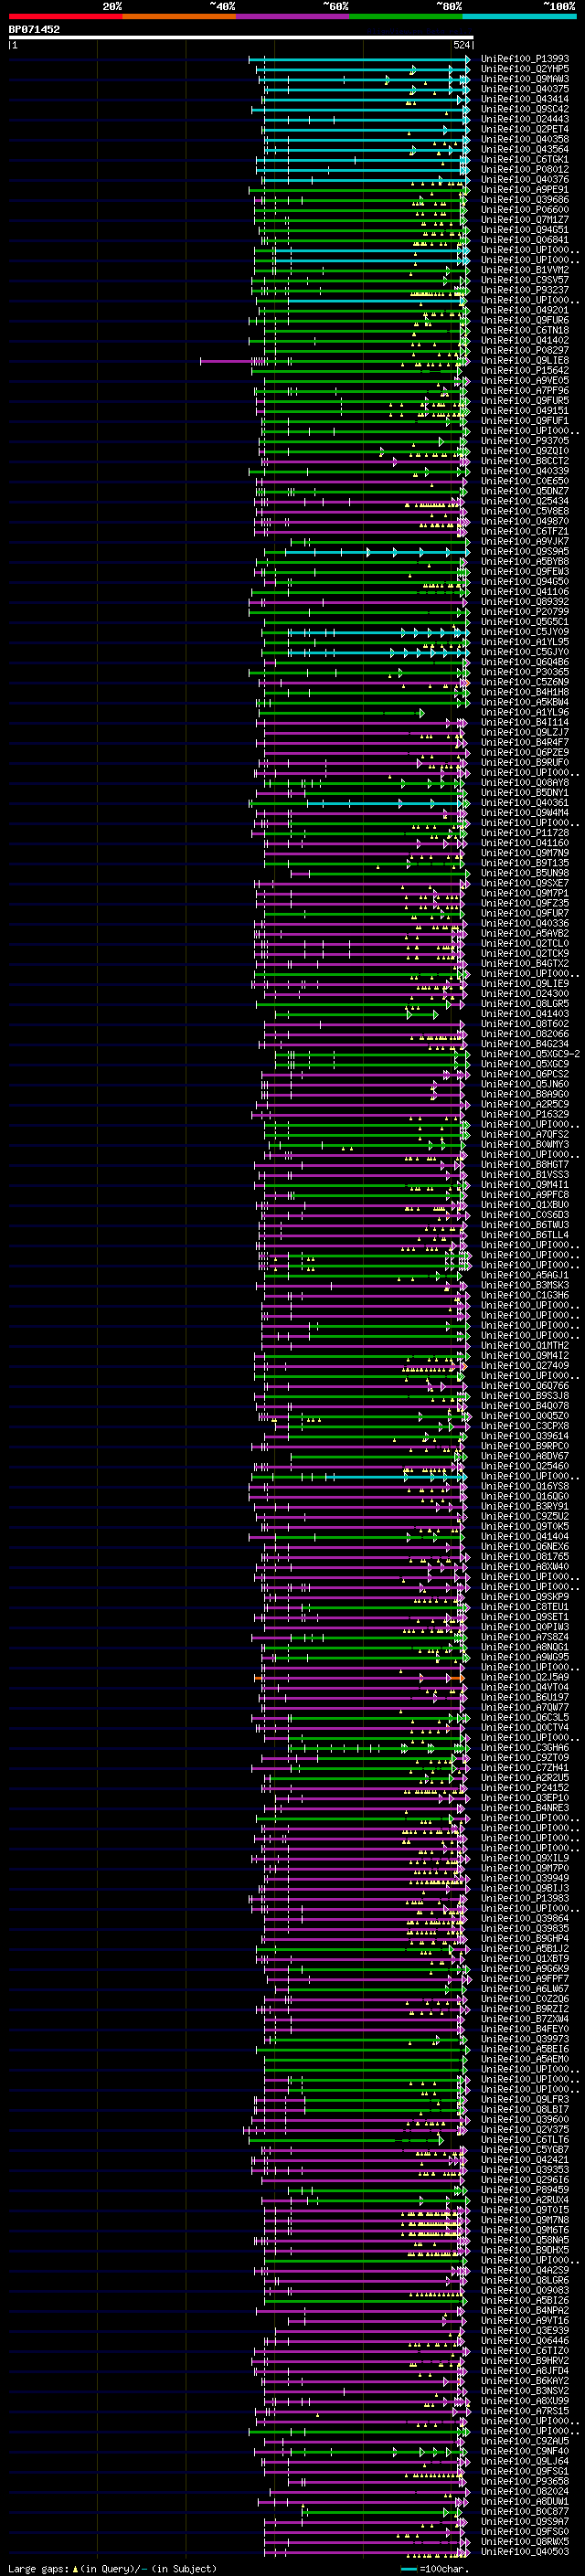
Task: Select label UniRef100_B4G234
Action: tap(525, 1044)
